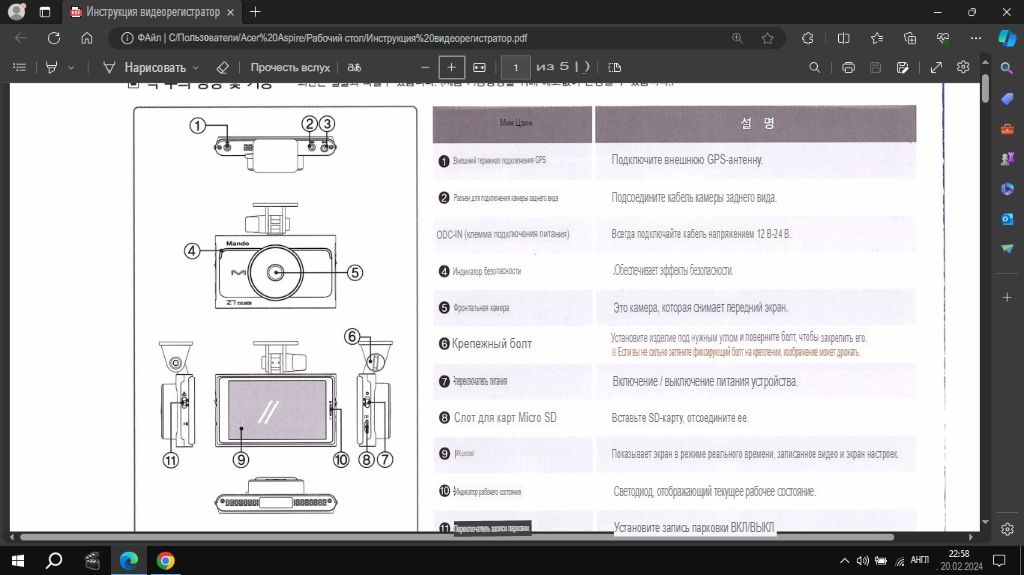Open the PDF table of contents panel

[x=19, y=67]
